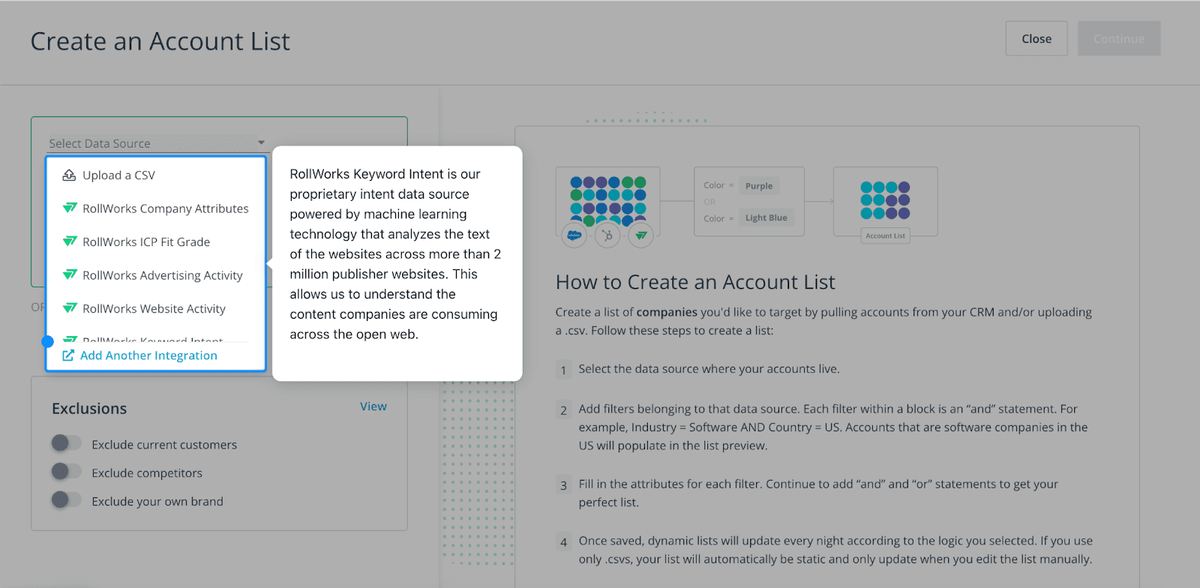Select RollWorks ICP Fit Grade option
The image size is (1200, 588).
click(x=156, y=242)
